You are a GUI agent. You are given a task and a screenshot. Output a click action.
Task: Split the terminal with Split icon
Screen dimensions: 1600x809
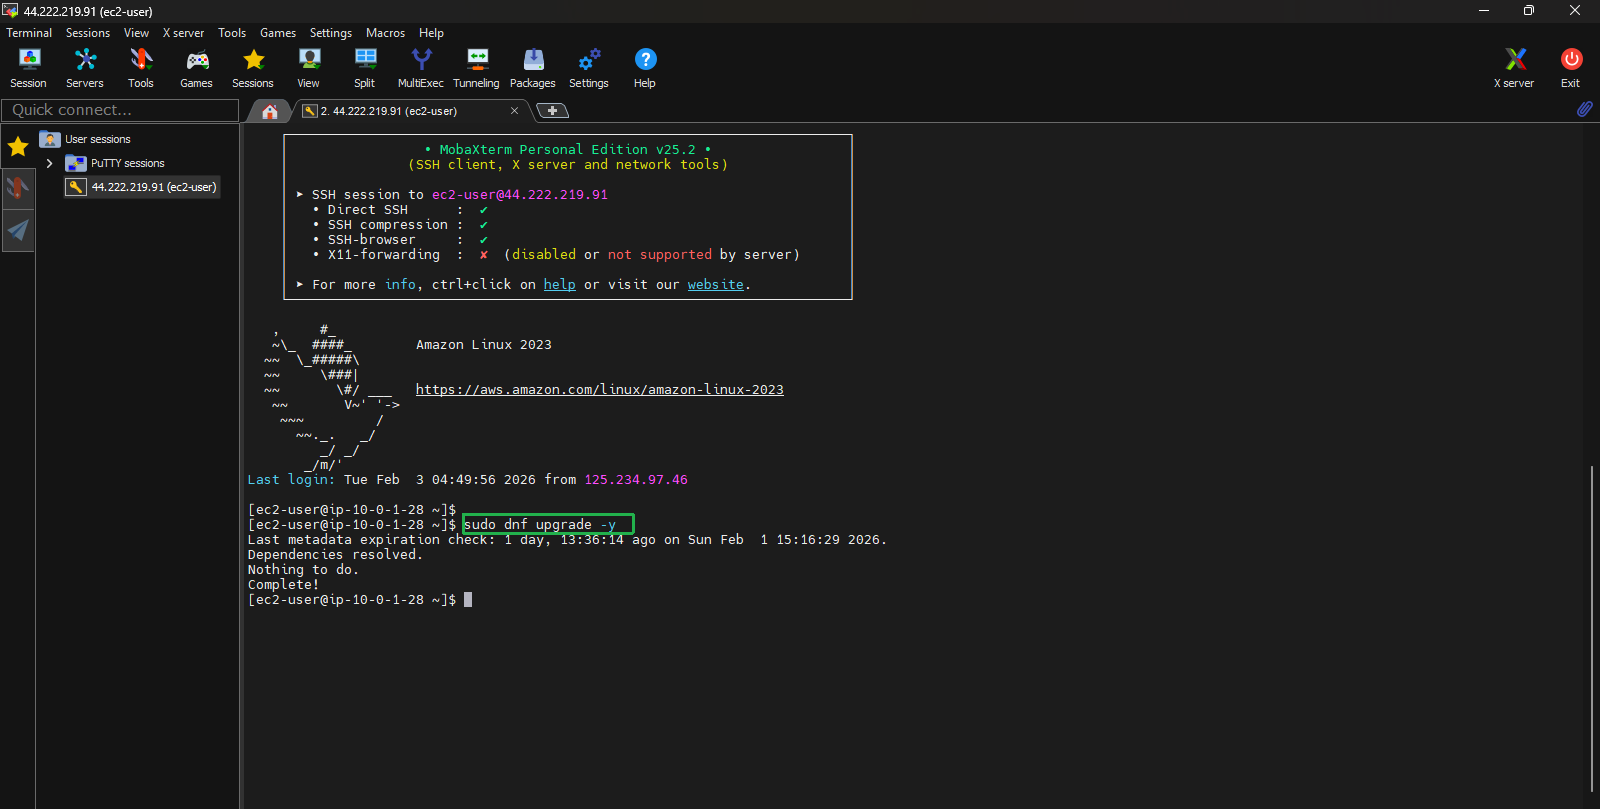(365, 68)
